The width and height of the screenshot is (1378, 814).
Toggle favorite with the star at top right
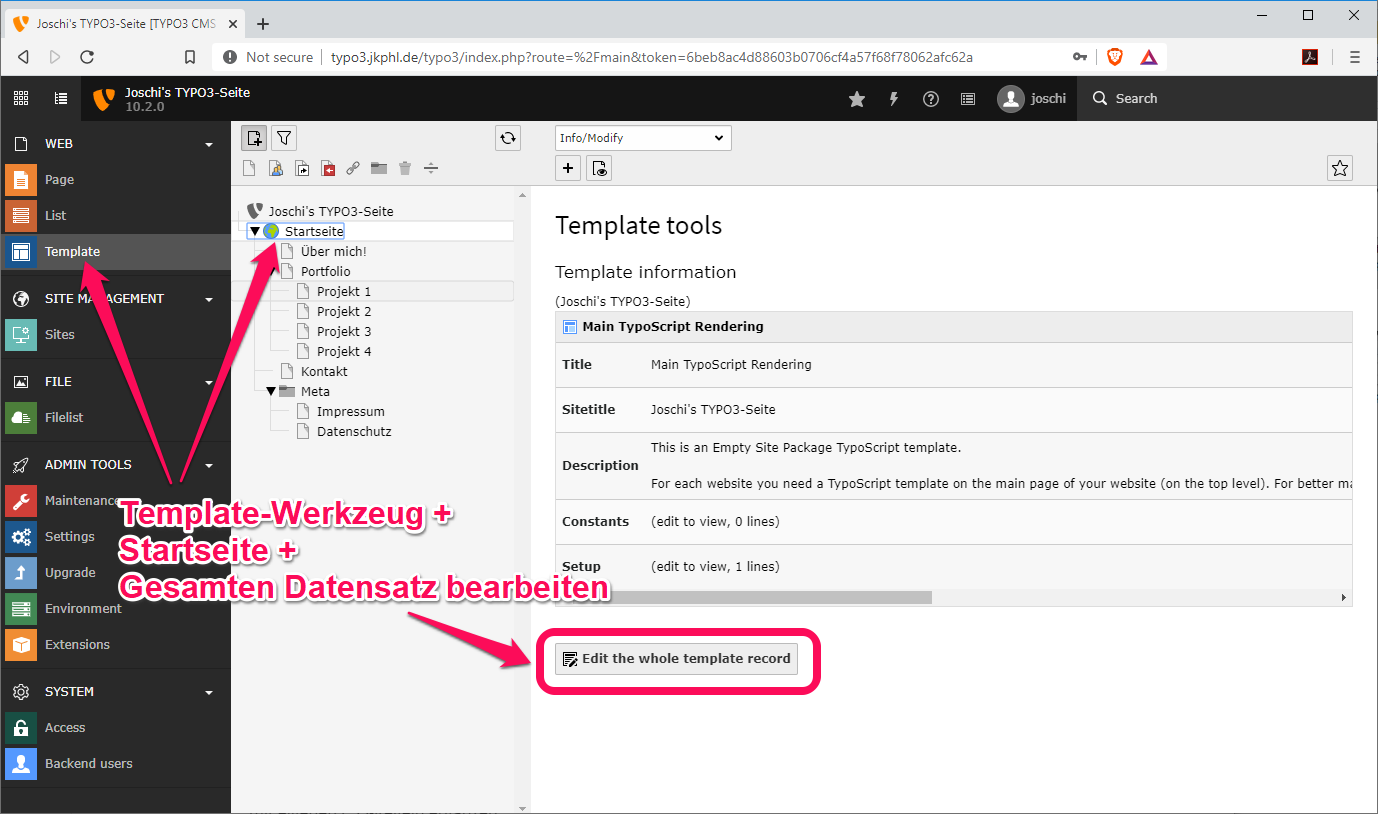[x=1340, y=168]
